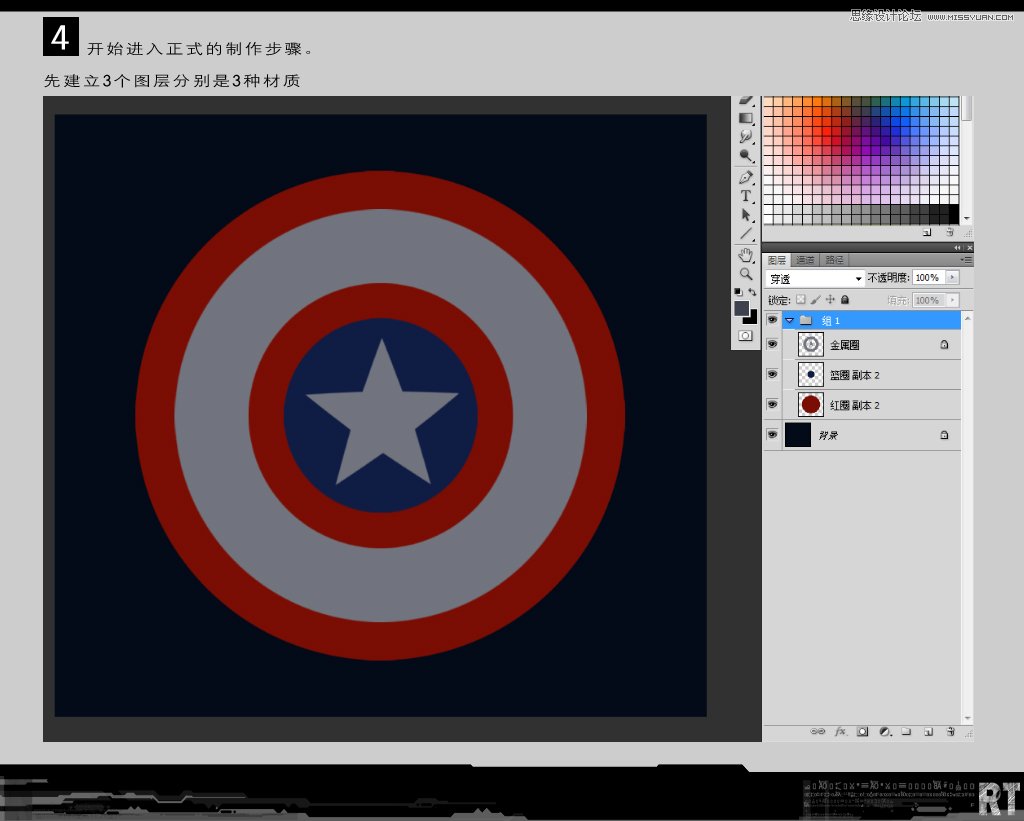Select the 组 1 group row
Screen dimensions: 1024x821
[x=872, y=320]
